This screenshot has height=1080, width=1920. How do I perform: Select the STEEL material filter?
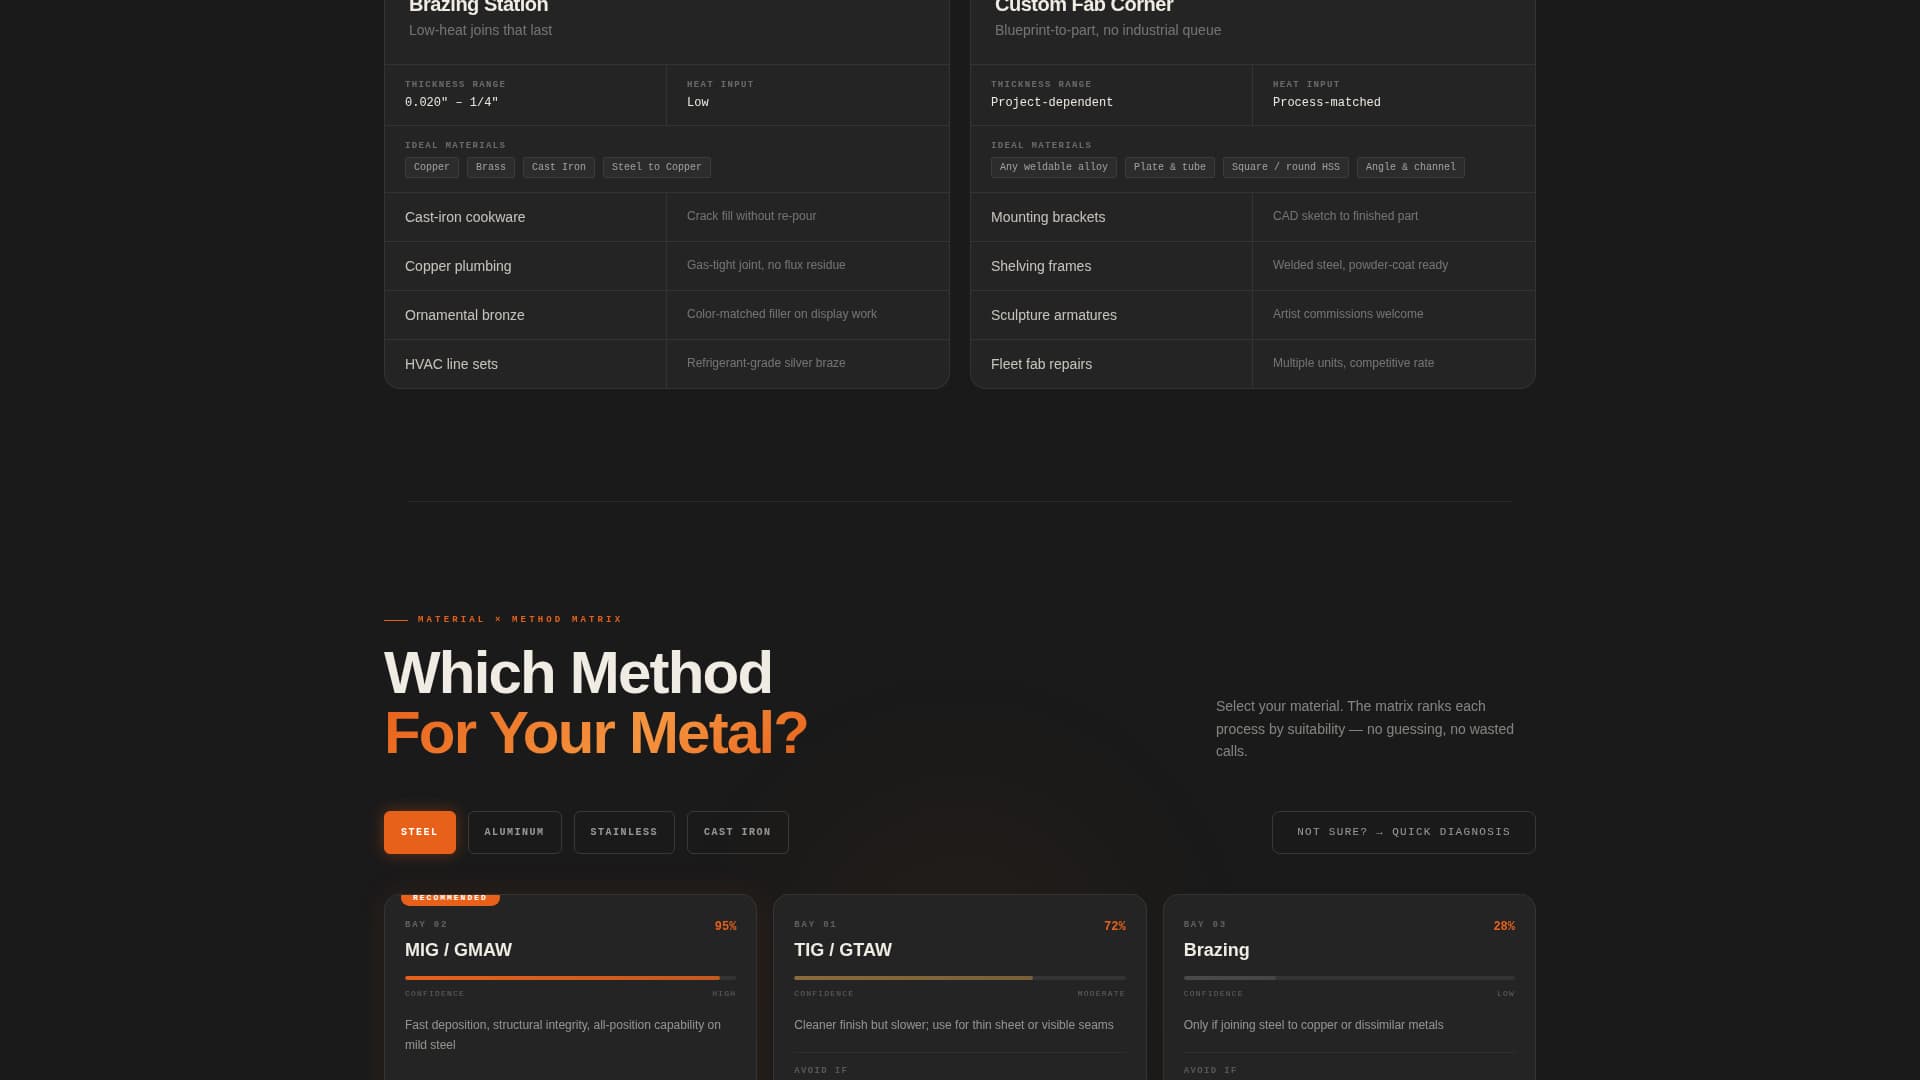[x=419, y=831]
